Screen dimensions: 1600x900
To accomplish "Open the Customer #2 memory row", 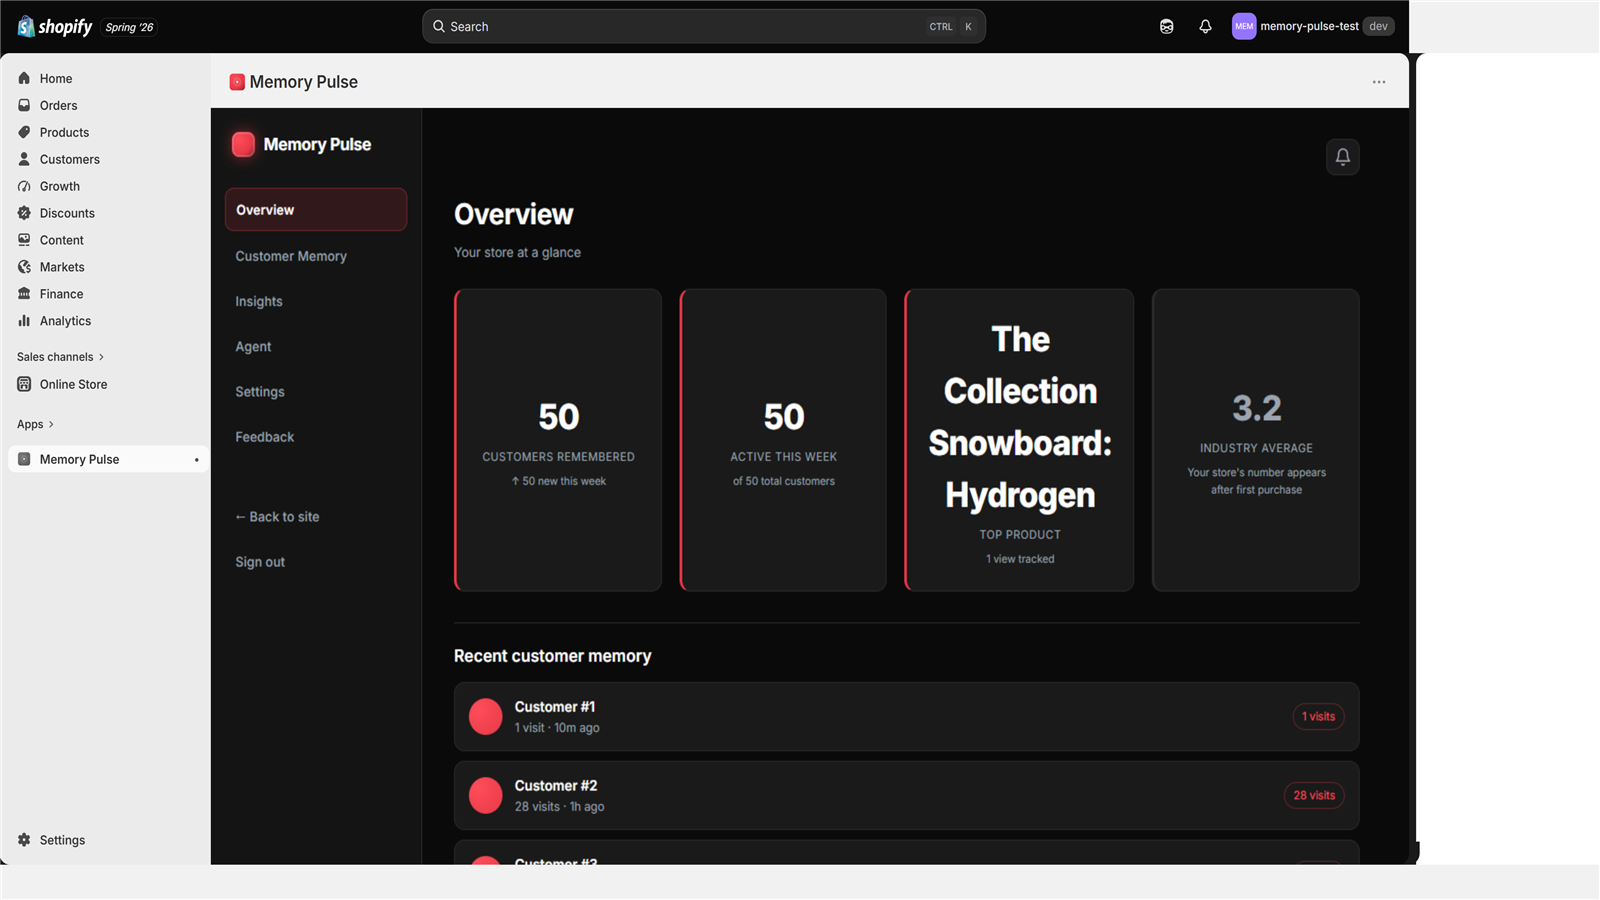I will (x=906, y=796).
